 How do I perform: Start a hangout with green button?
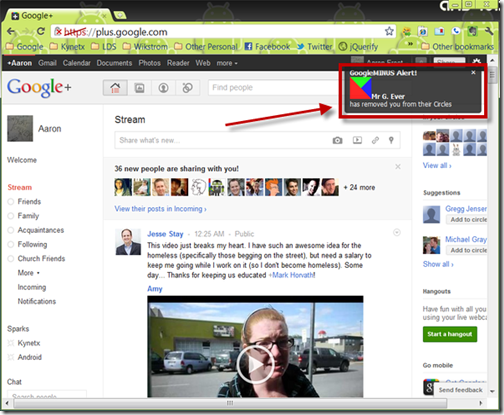[450, 334]
